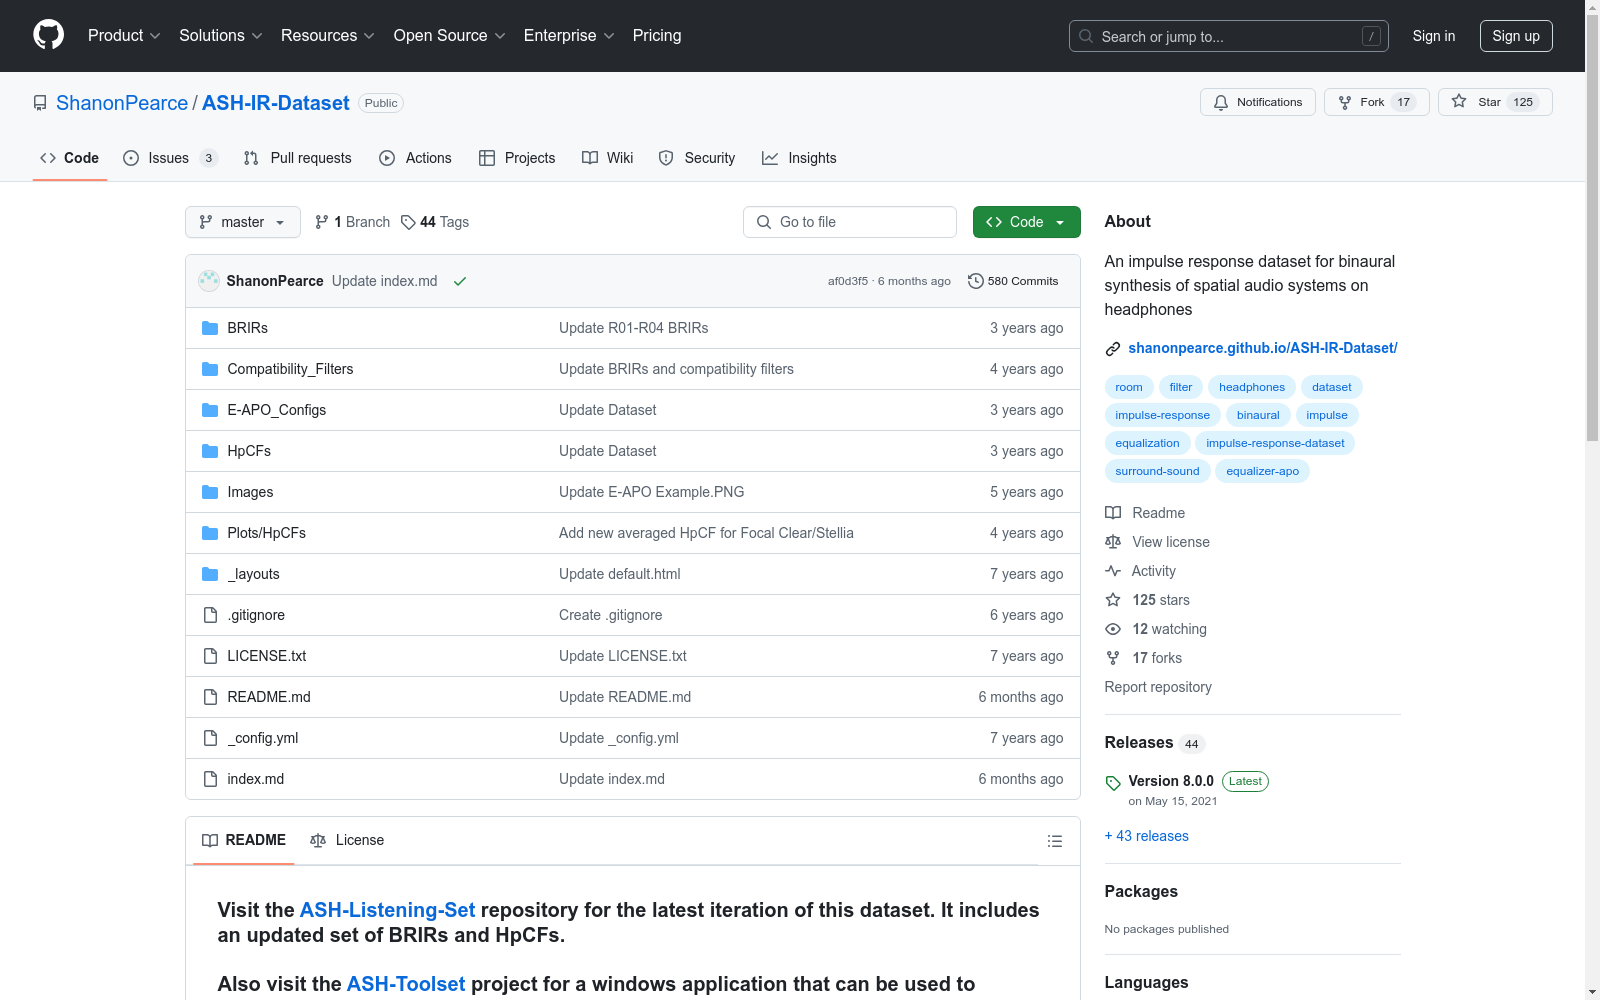Click the impulse-response-dataset topic tag
1600x1000 pixels.
click(1275, 443)
